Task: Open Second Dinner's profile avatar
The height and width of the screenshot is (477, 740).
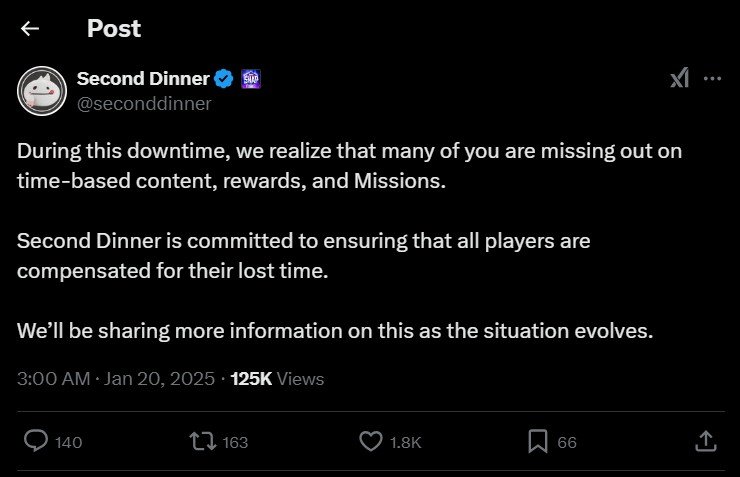Action: coord(42,91)
